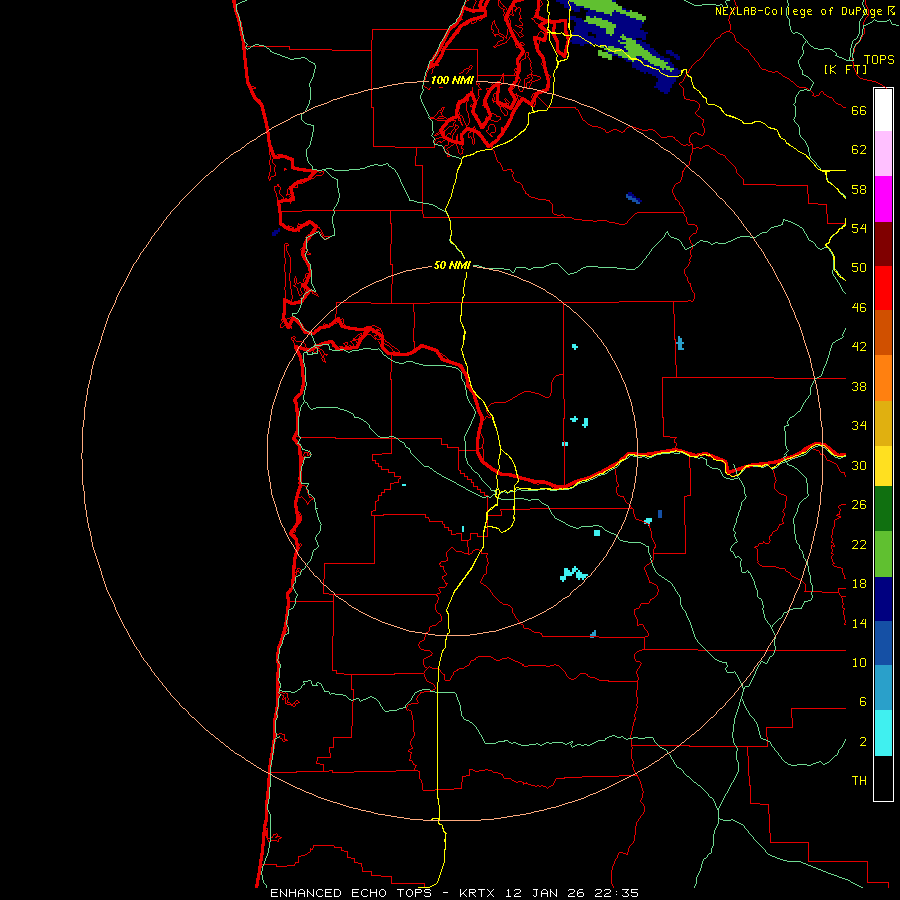Click the magenta 58 kft legend swatch
Screen dimensions: 900x900
pyautogui.click(x=883, y=199)
